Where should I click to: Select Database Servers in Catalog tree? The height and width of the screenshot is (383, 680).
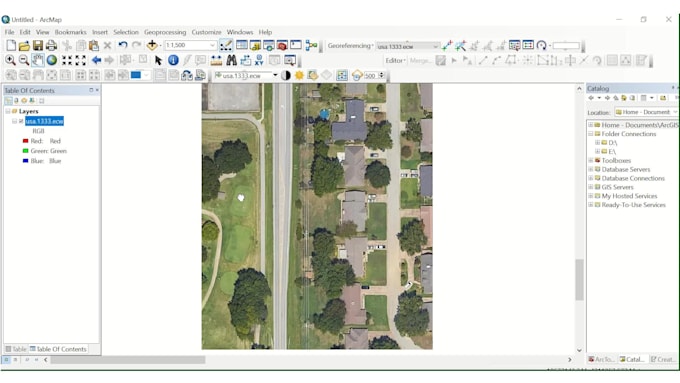626,169
